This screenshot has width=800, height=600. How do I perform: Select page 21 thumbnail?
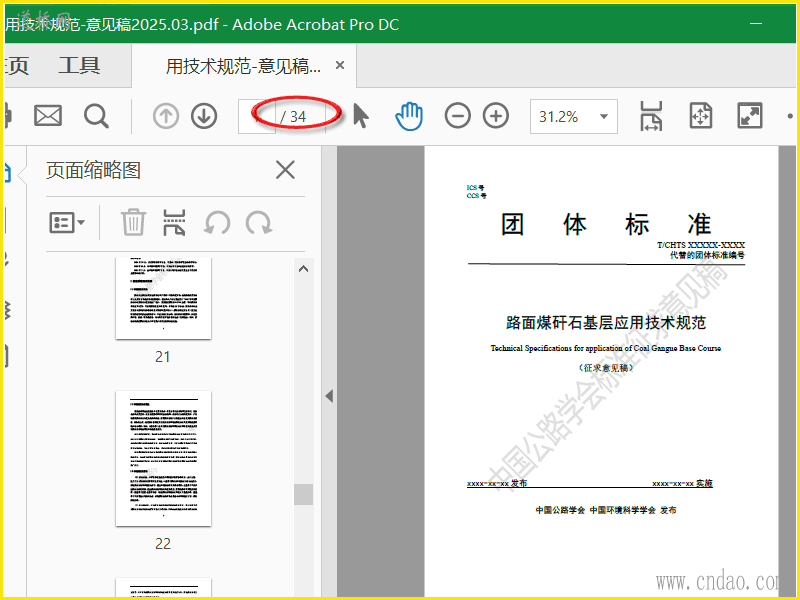point(163,298)
